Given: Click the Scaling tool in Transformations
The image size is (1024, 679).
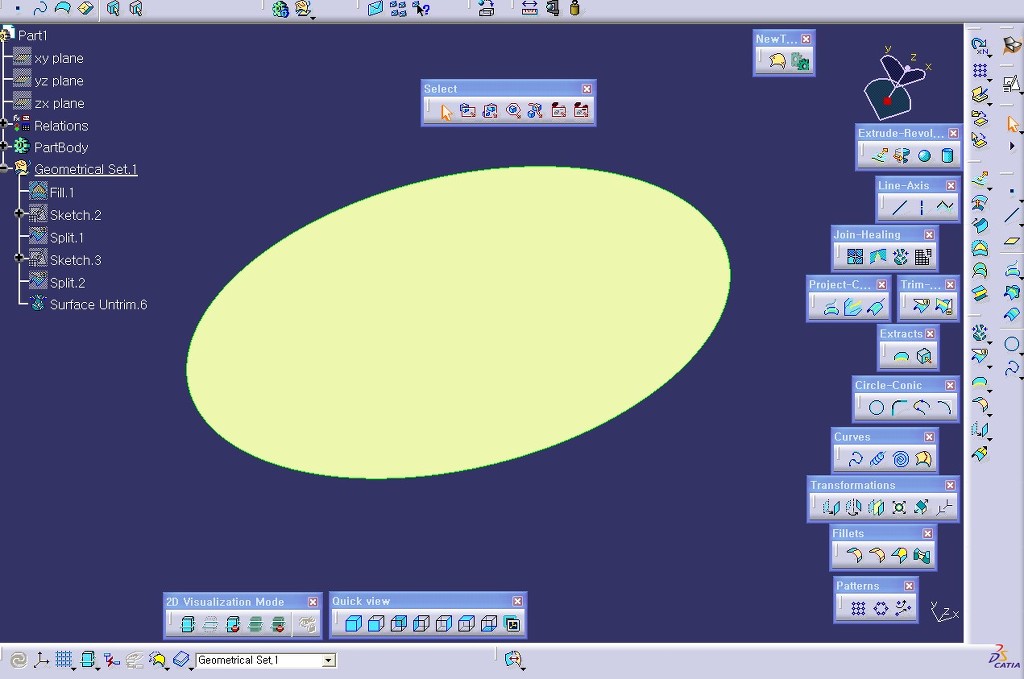Looking at the screenshot, I should [x=899, y=507].
